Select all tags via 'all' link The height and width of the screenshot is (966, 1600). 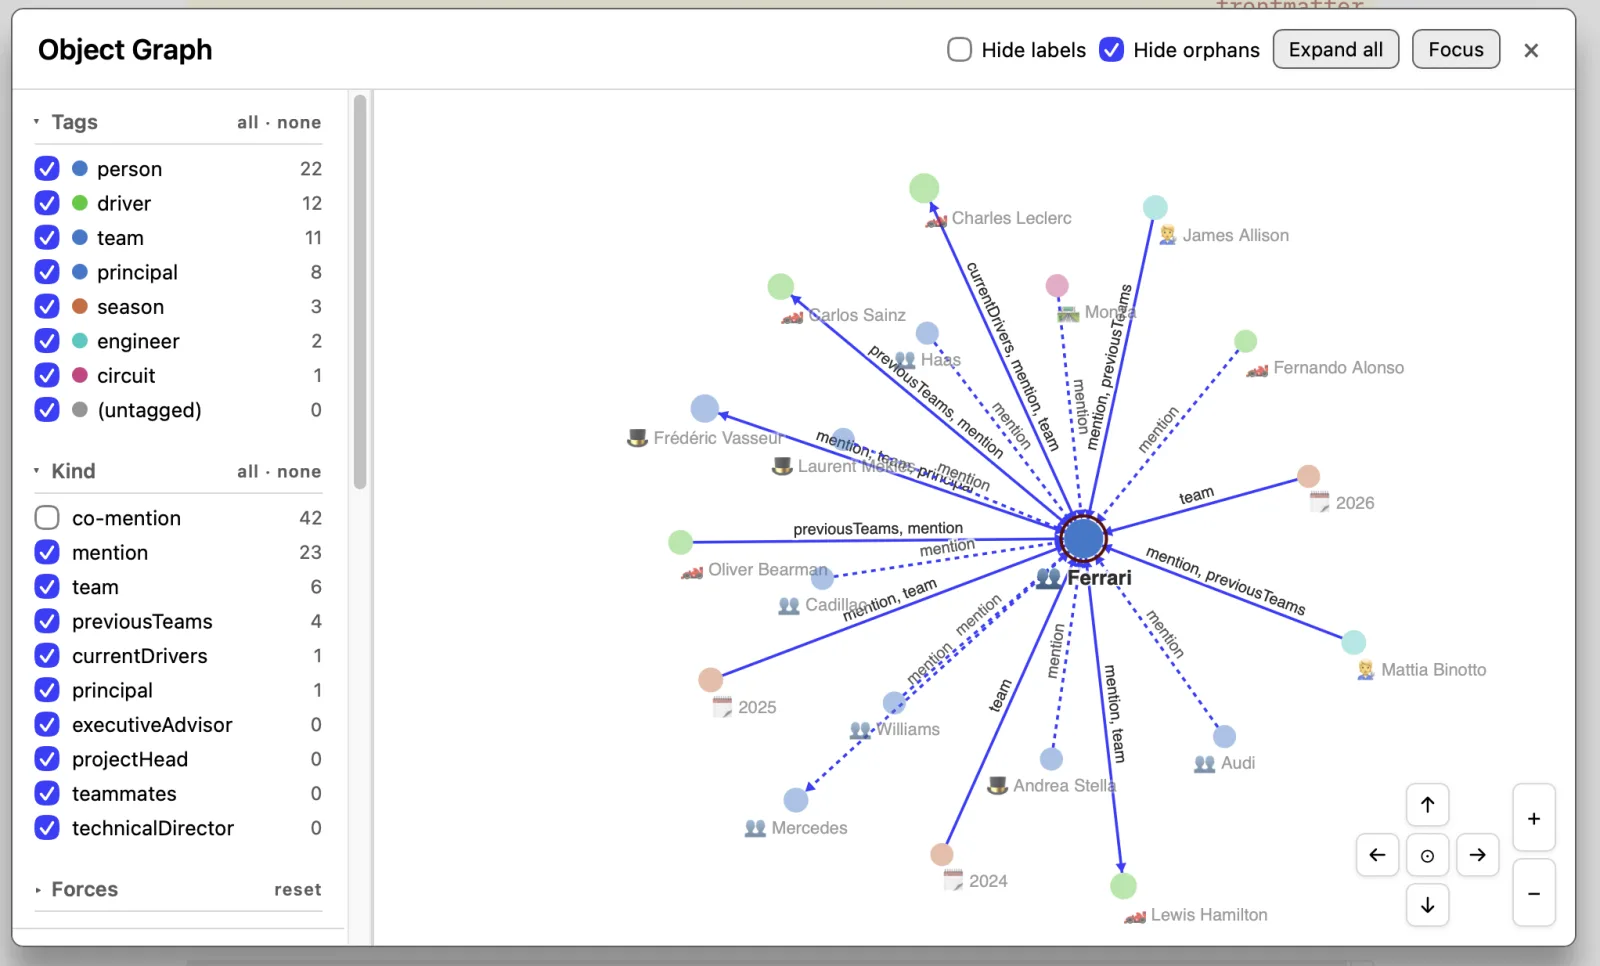pos(248,123)
